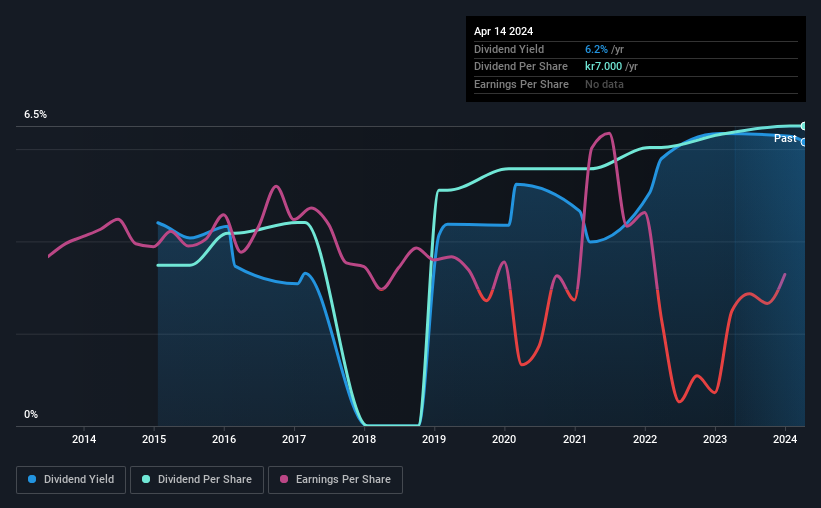Click the 2018 x-axis label

click(x=364, y=439)
